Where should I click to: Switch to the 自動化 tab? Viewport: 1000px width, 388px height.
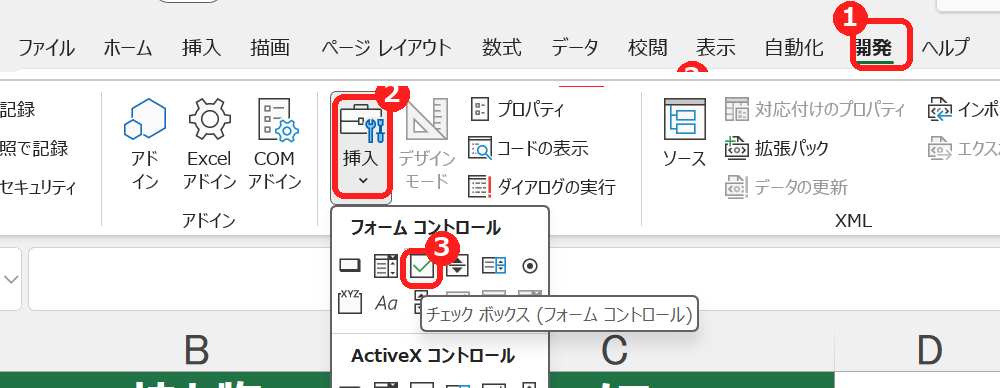tap(794, 48)
